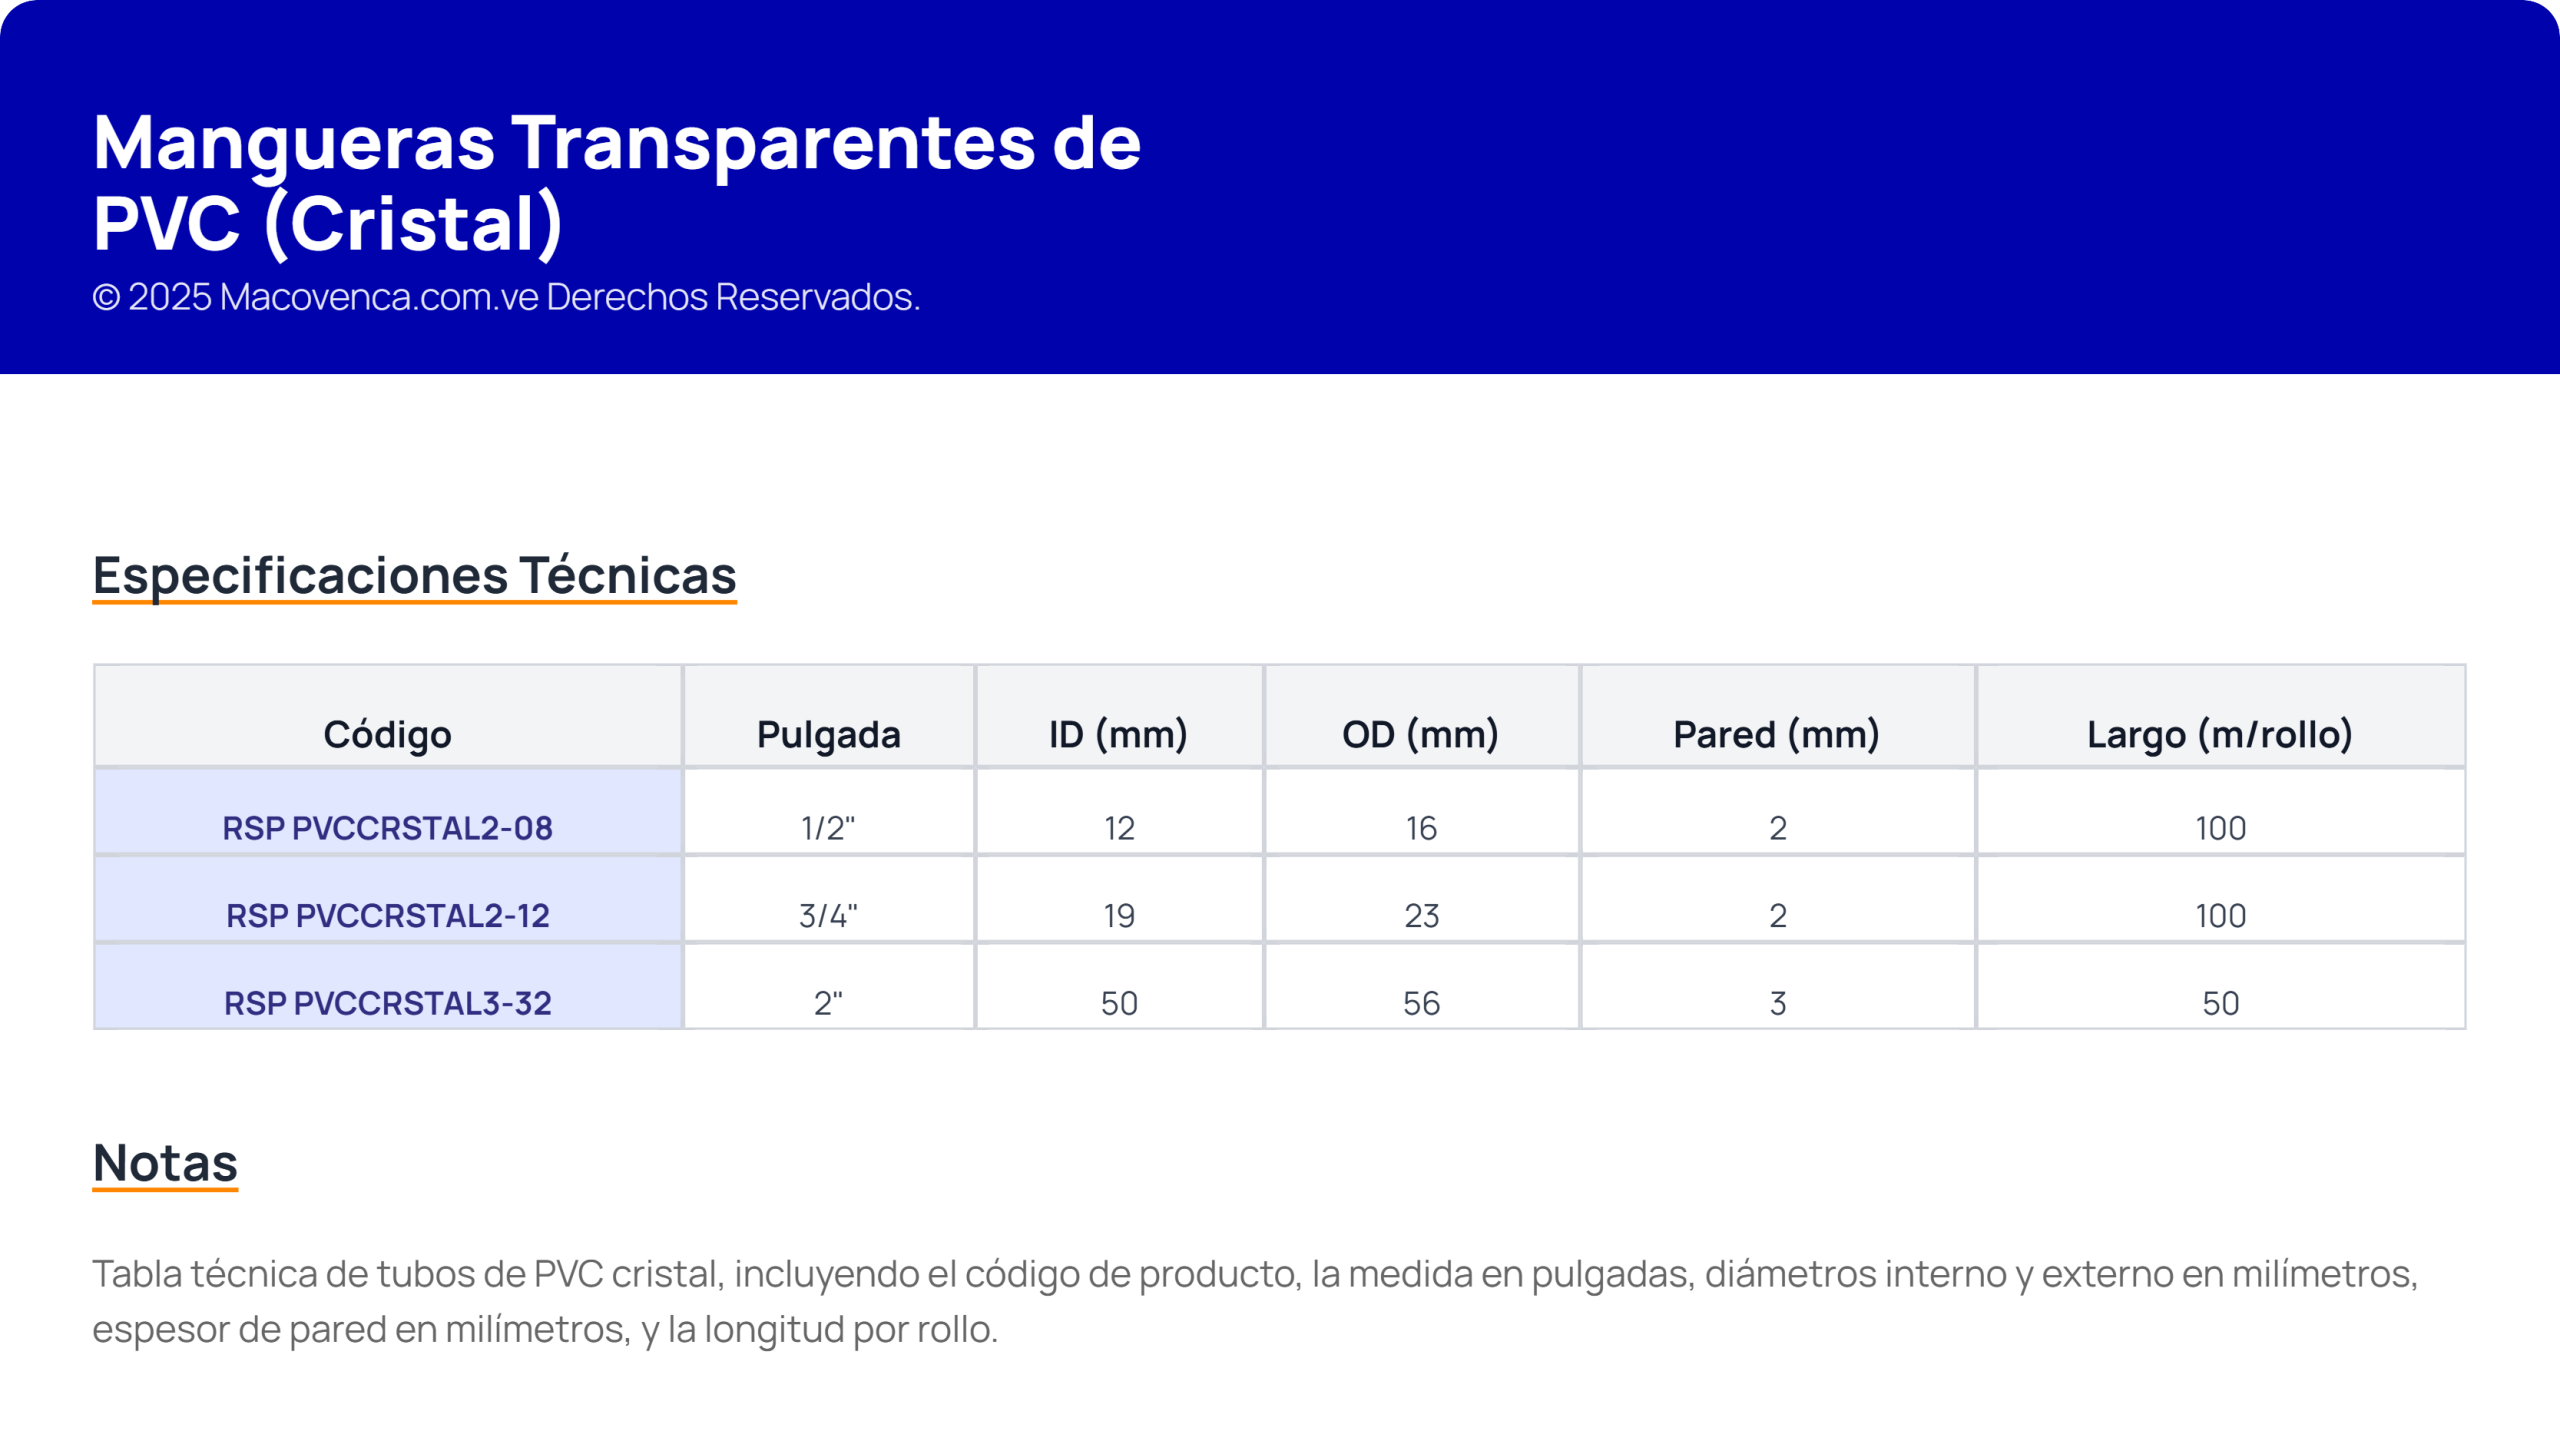Click Pared value 3 in the last row
Image resolution: width=2560 pixels, height=1431 pixels.
click(x=1777, y=1003)
